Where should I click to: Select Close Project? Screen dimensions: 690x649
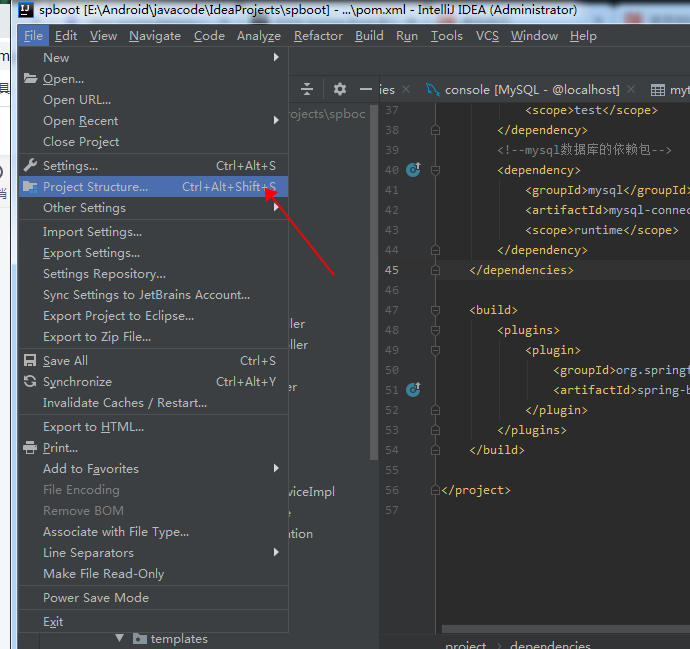point(154,142)
